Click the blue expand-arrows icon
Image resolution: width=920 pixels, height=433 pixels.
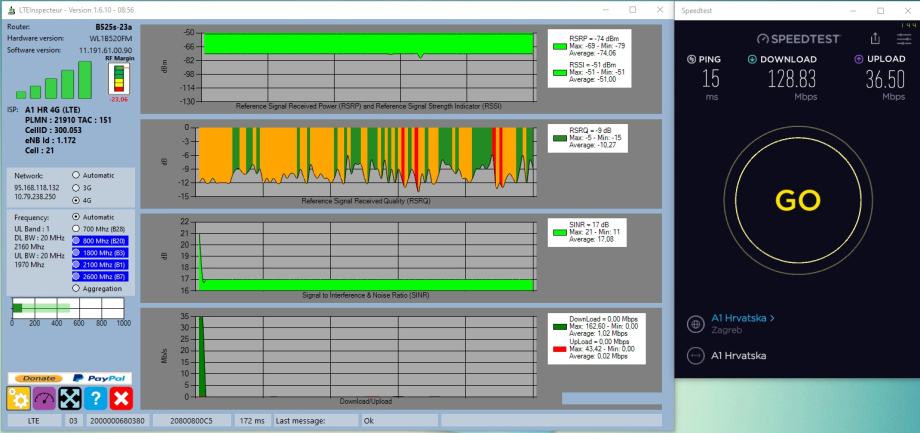click(x=70, y=399)
